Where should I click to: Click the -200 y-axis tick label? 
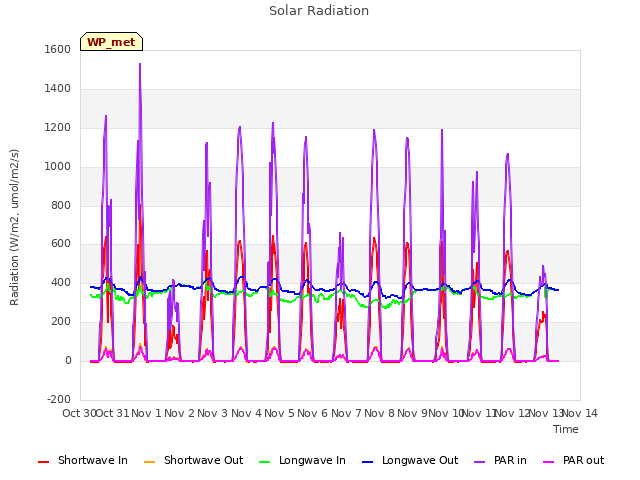coord(59,399)
